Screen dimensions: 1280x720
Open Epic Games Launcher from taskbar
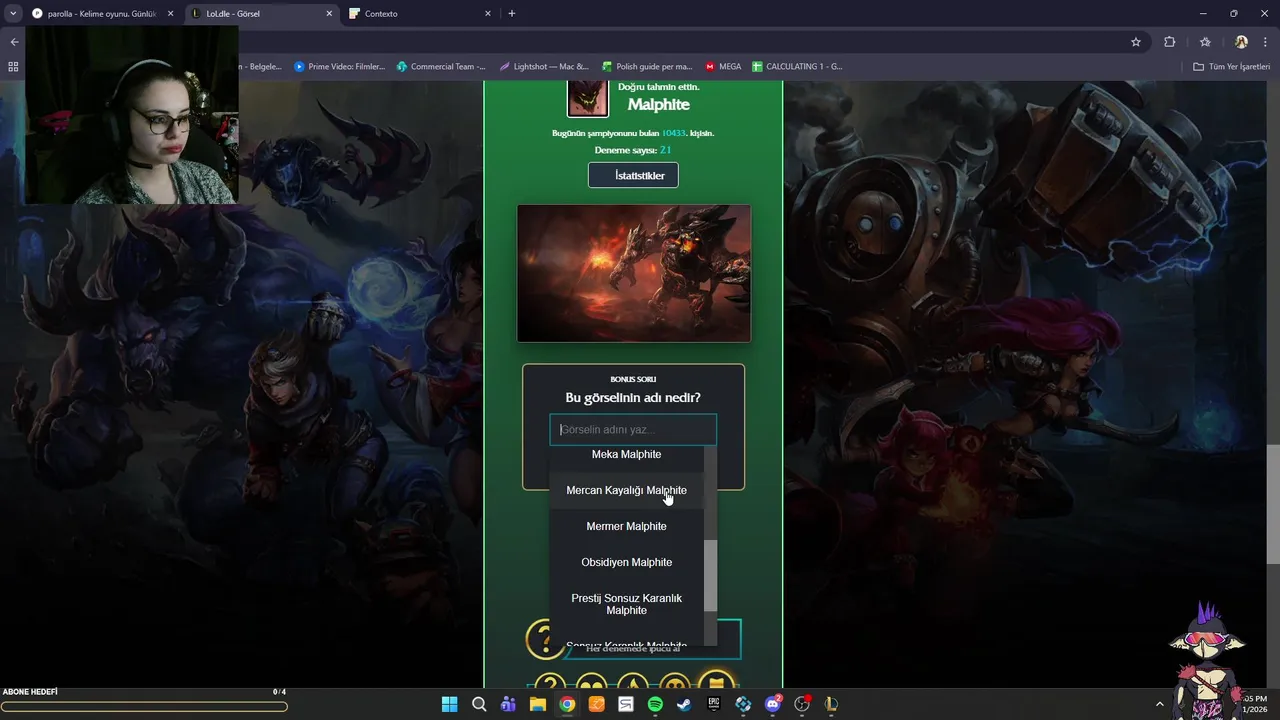coord(714,704)
